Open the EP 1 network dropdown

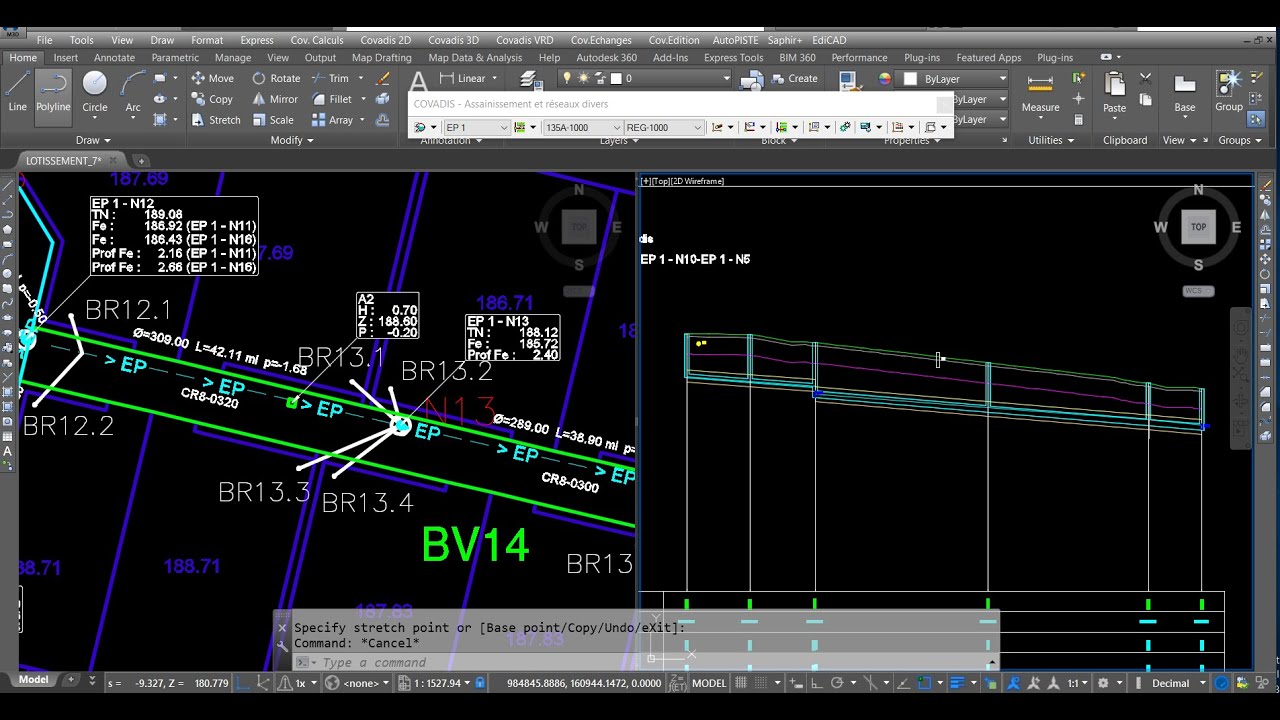pyautogui.click(x=477, y=127)
